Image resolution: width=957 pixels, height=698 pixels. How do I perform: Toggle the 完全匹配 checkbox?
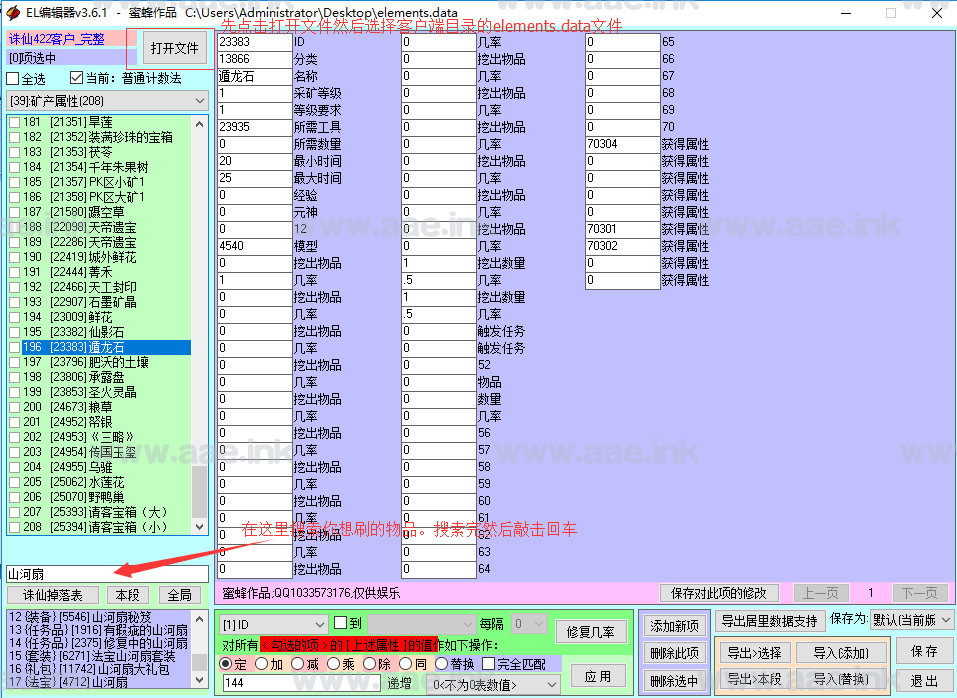point(488,664)
